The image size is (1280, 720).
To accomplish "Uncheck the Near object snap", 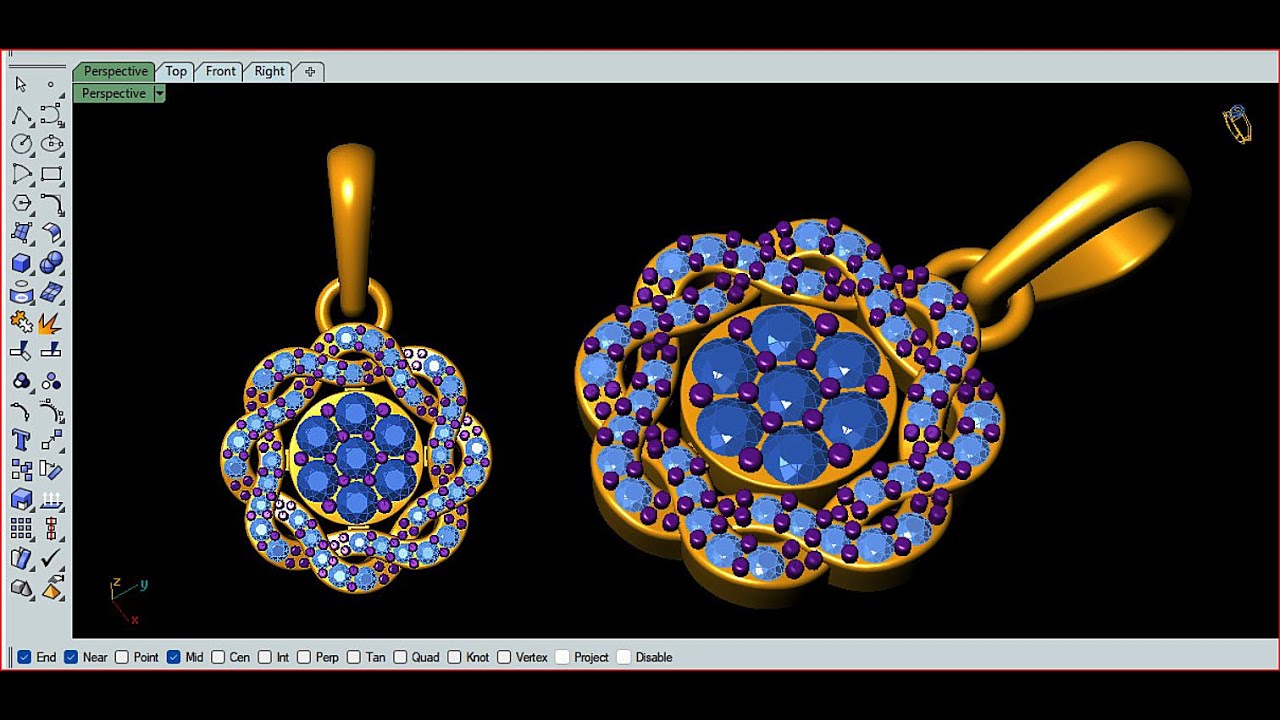I will (71, 657).
